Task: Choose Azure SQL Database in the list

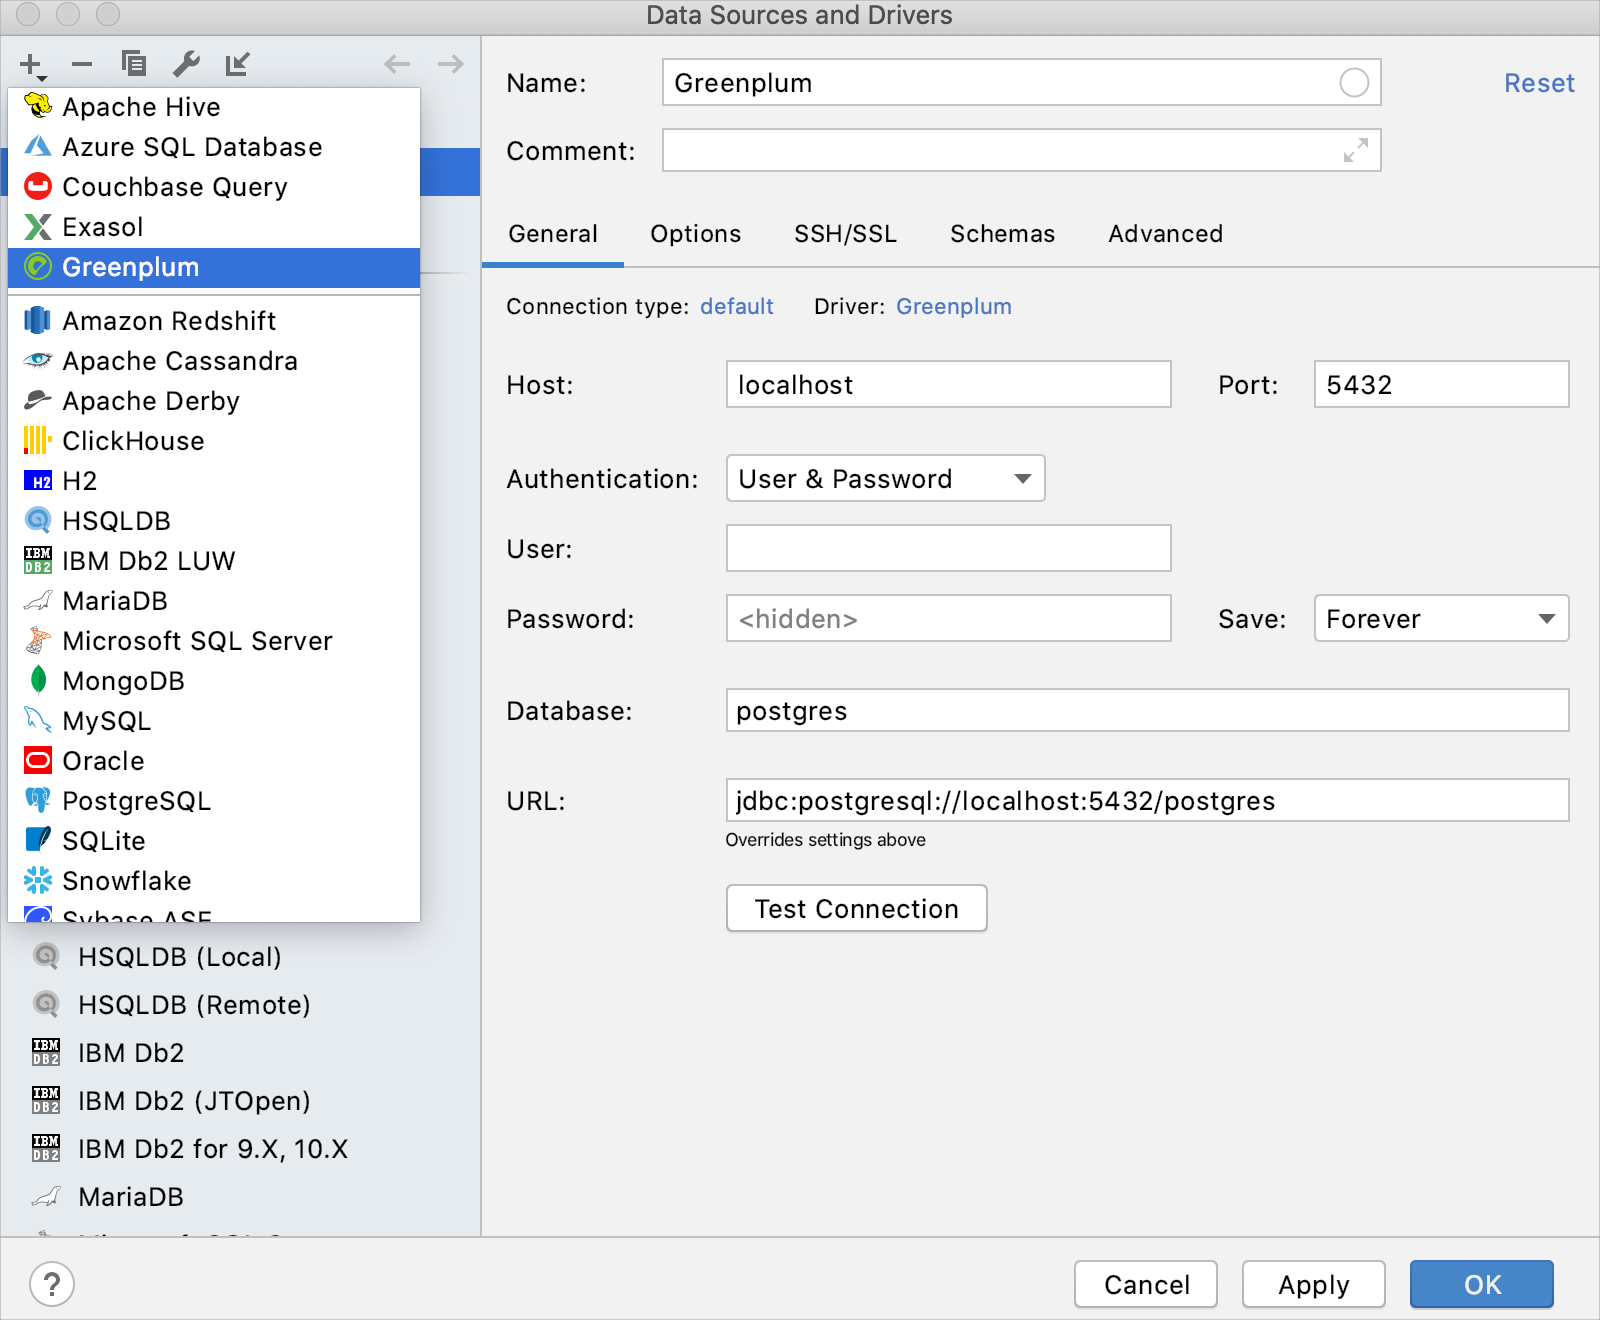Action: pos(214,147)
